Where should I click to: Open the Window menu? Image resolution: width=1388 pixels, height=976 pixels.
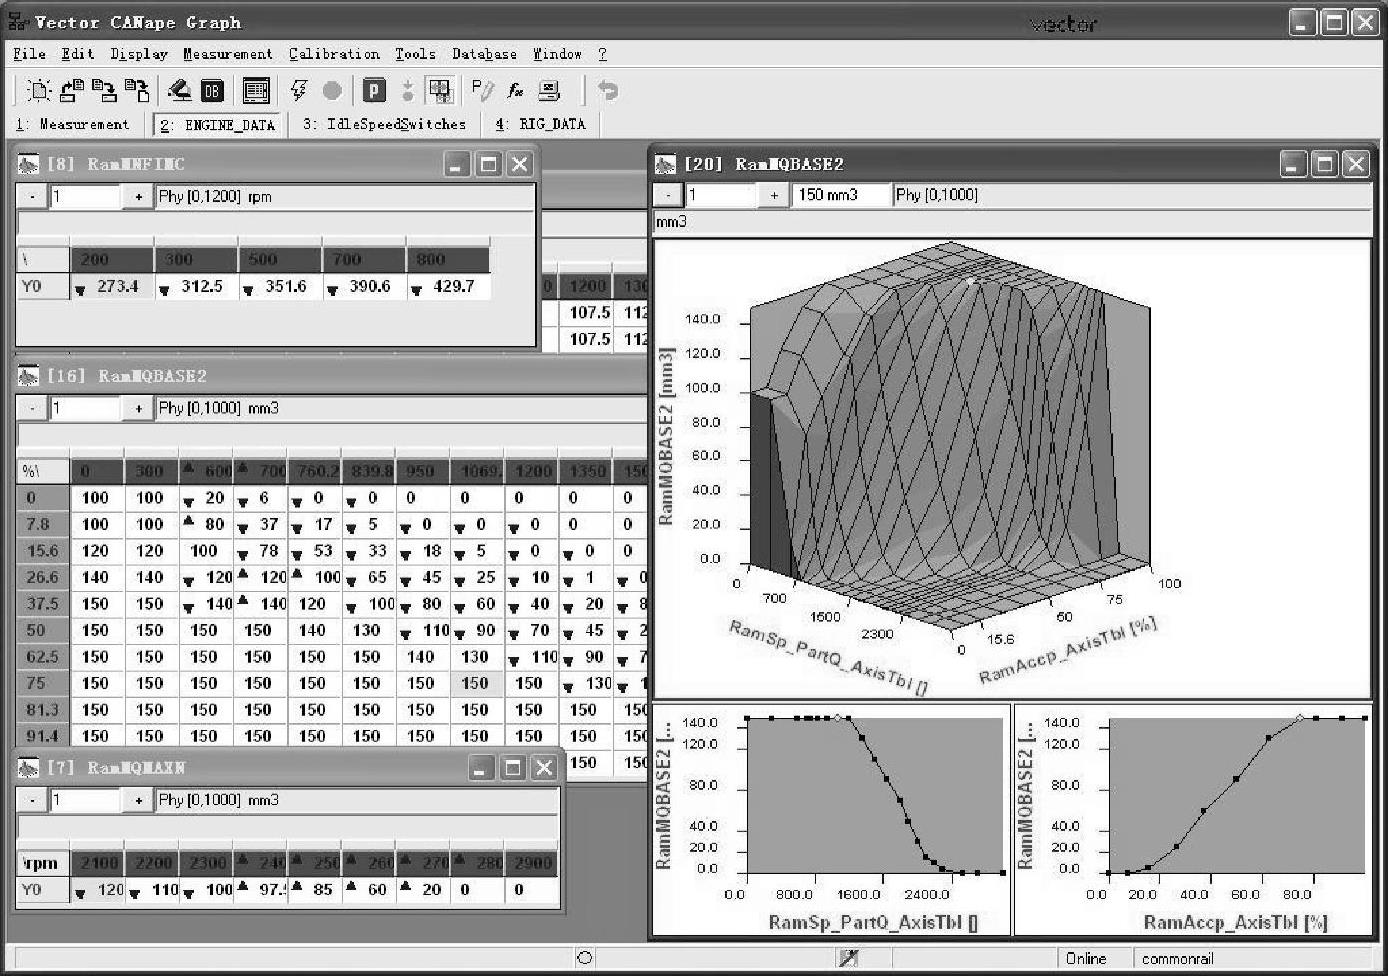557,54
